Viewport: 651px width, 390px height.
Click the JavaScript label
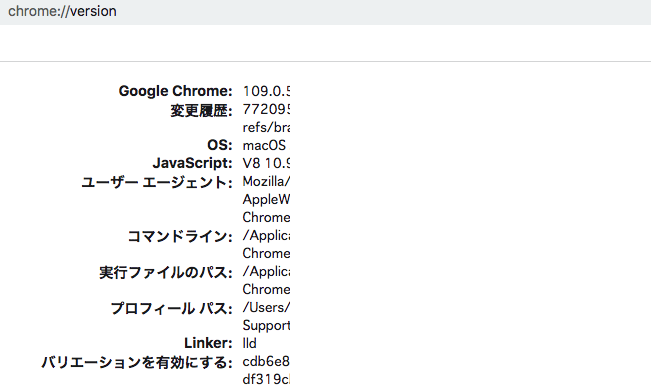[x=192, y=163]
